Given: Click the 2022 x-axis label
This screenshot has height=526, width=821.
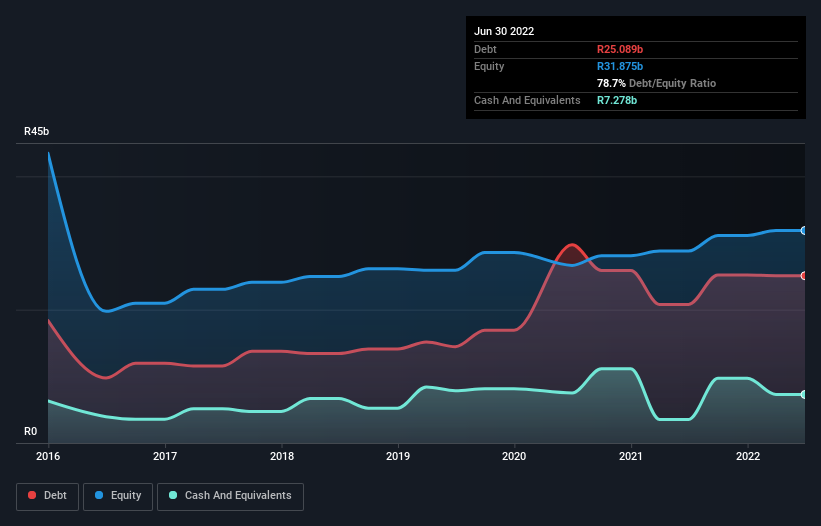Looking at the screenshot, I should (748, 456).
